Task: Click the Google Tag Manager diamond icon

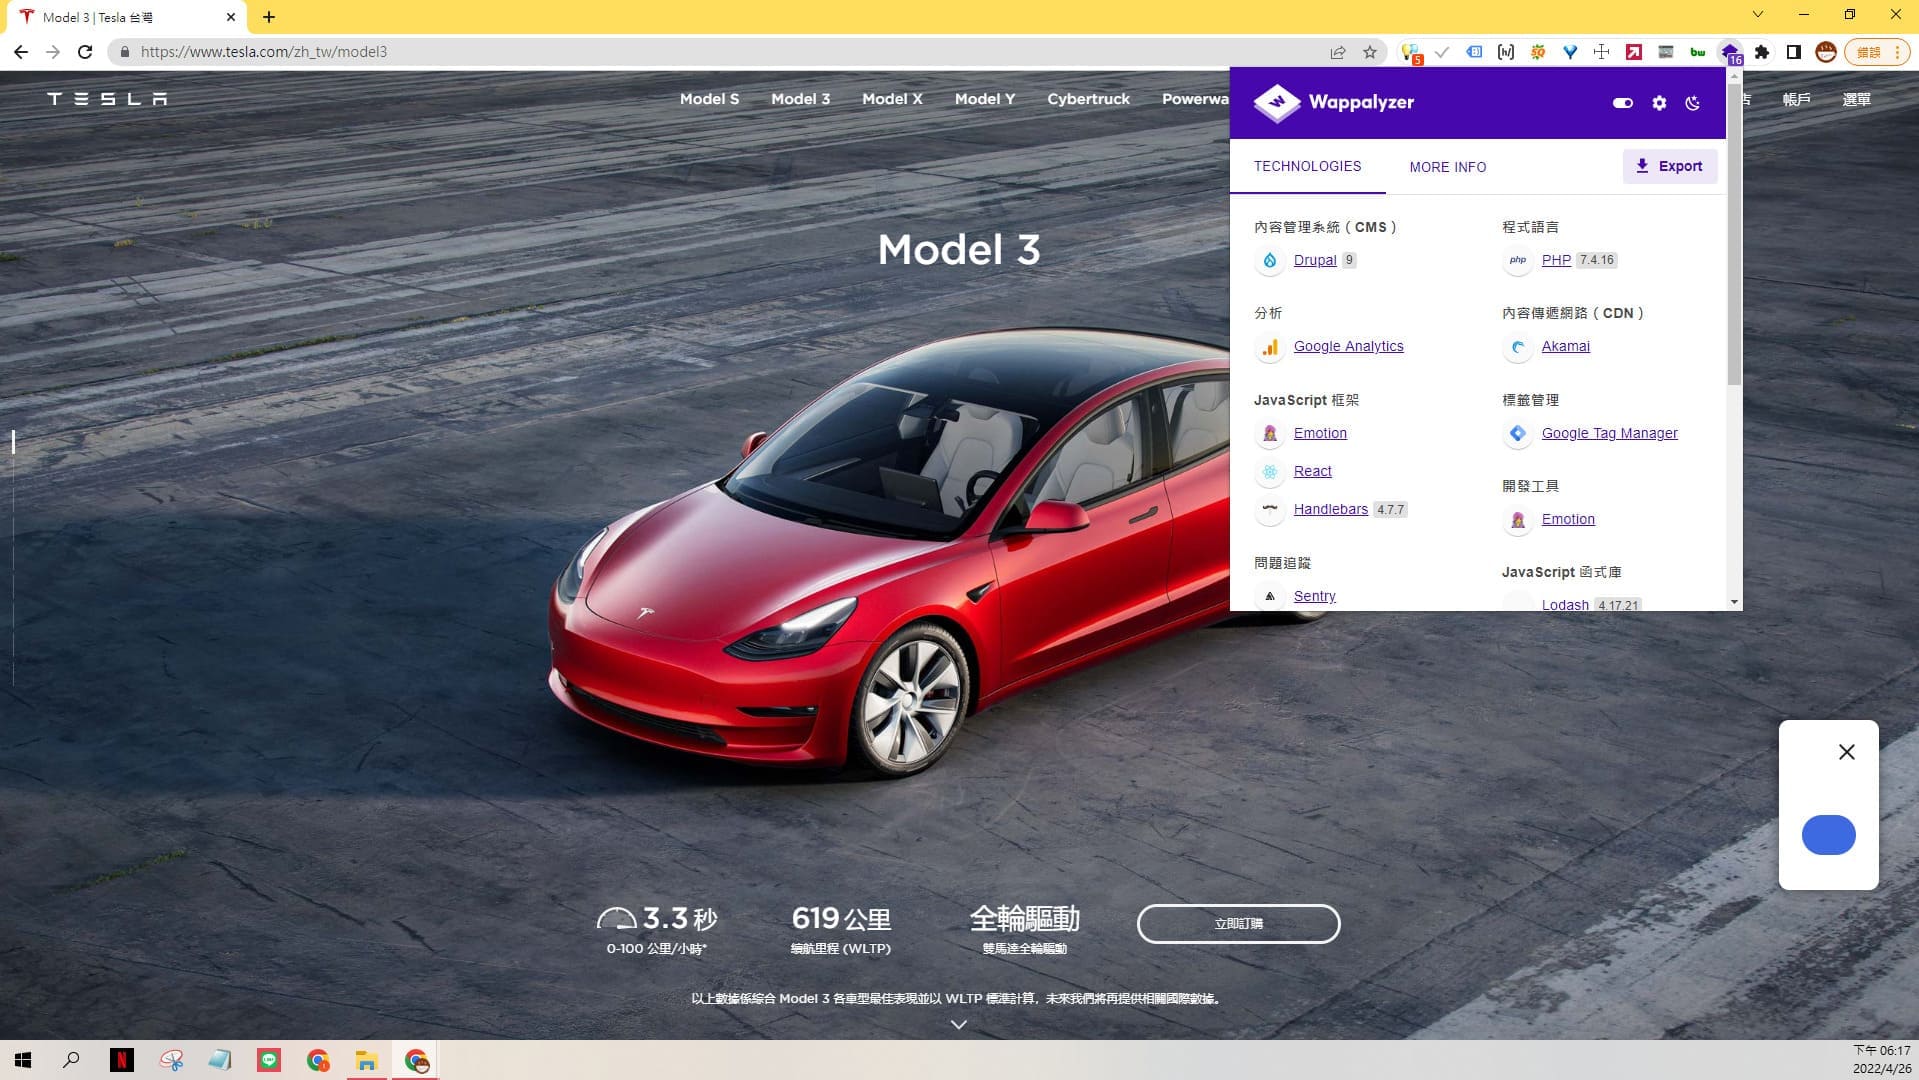Action: (1517, 433)
